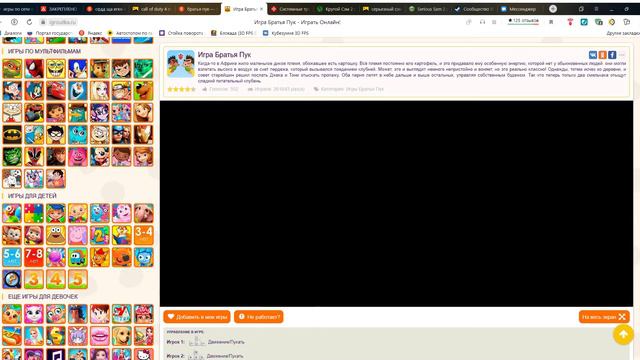Click the igroutka.ru address bar field
640x360 pixels.
tap(59, 22)
